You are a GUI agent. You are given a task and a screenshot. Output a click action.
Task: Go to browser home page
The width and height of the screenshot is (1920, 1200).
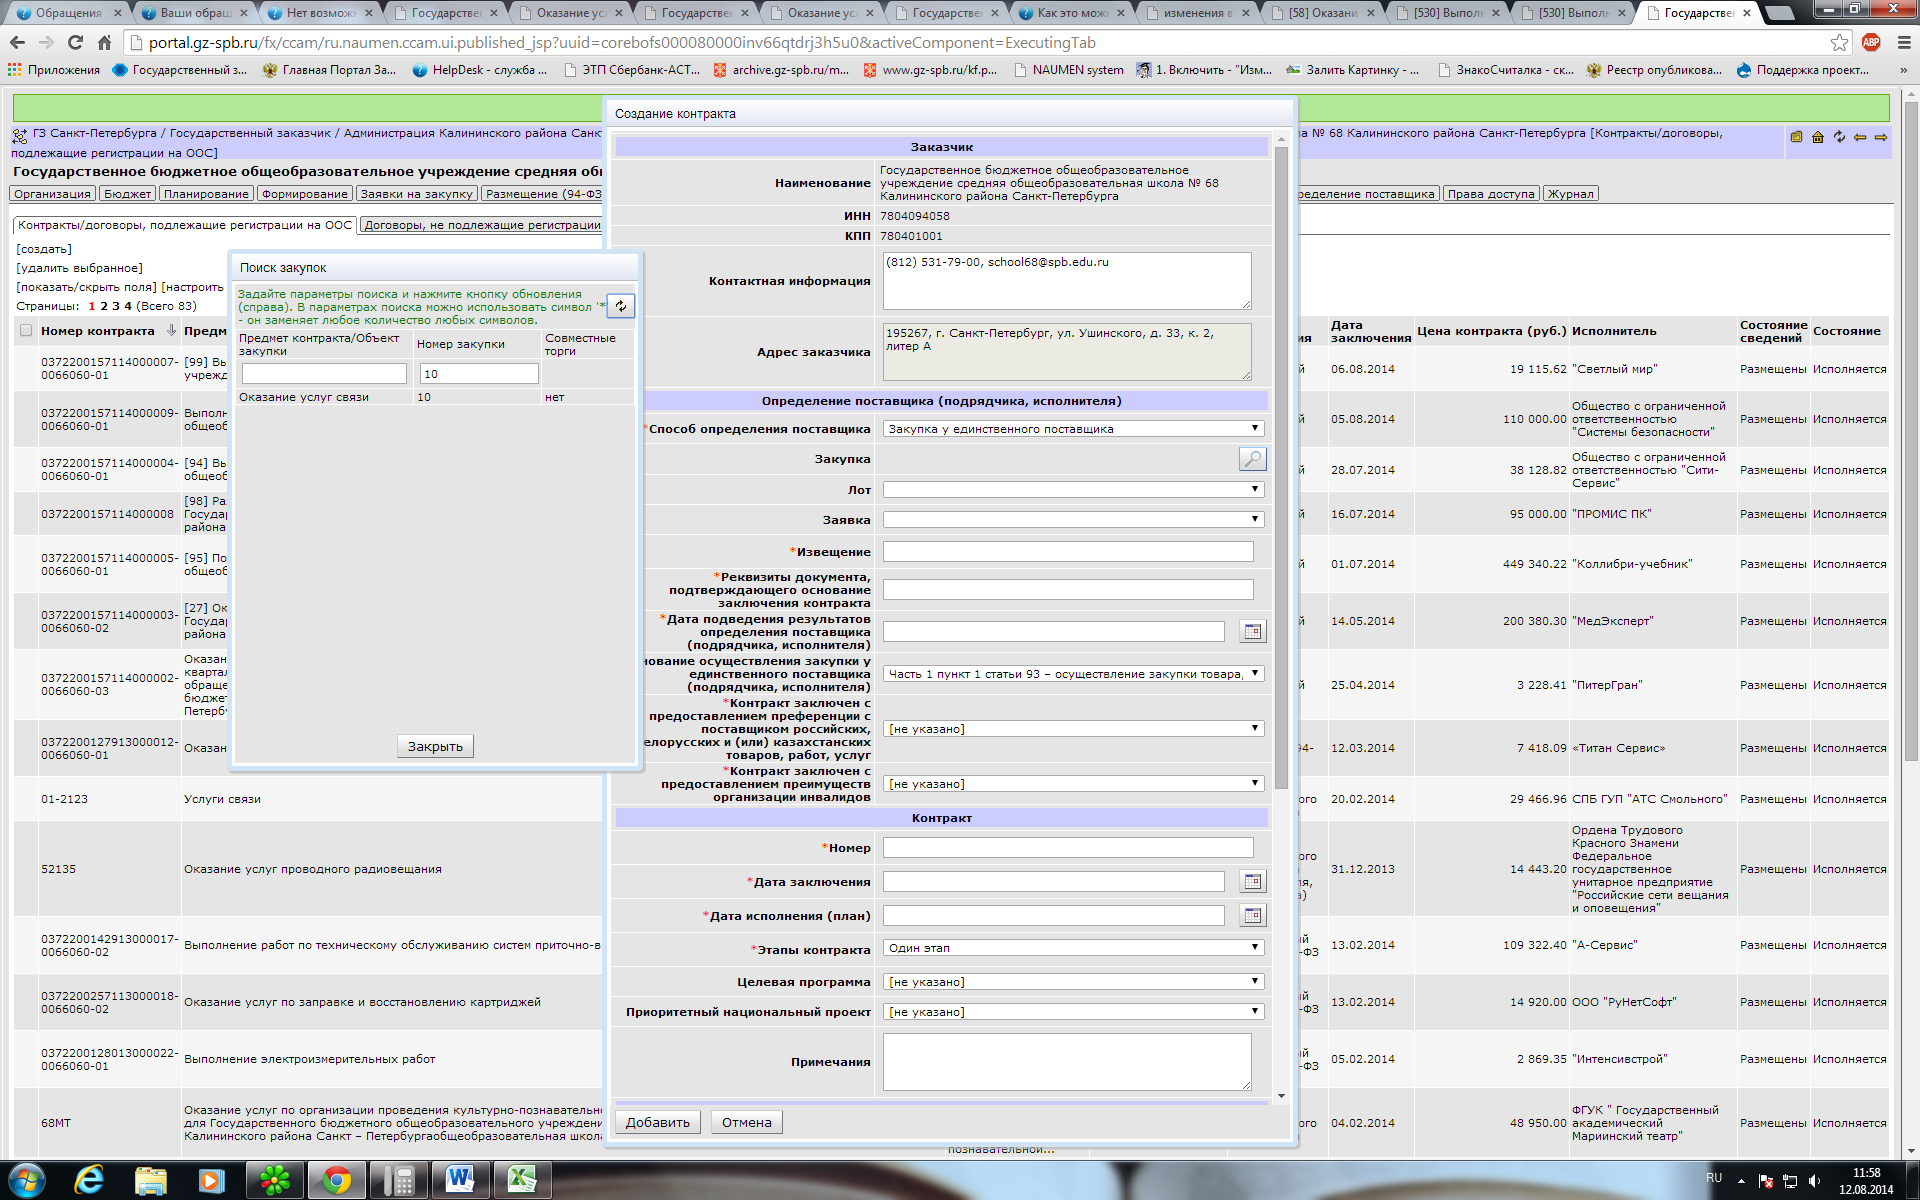point(104,42)
